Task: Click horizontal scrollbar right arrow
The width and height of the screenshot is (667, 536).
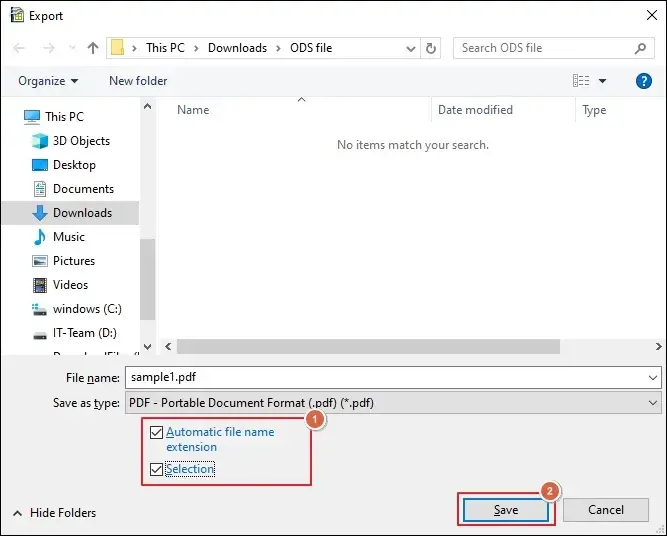Action: tap(658, 346)
